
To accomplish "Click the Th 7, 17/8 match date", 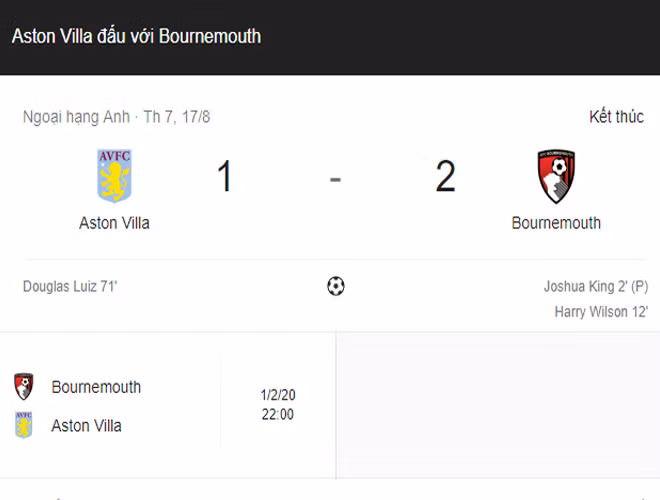I will coord(177,117).
